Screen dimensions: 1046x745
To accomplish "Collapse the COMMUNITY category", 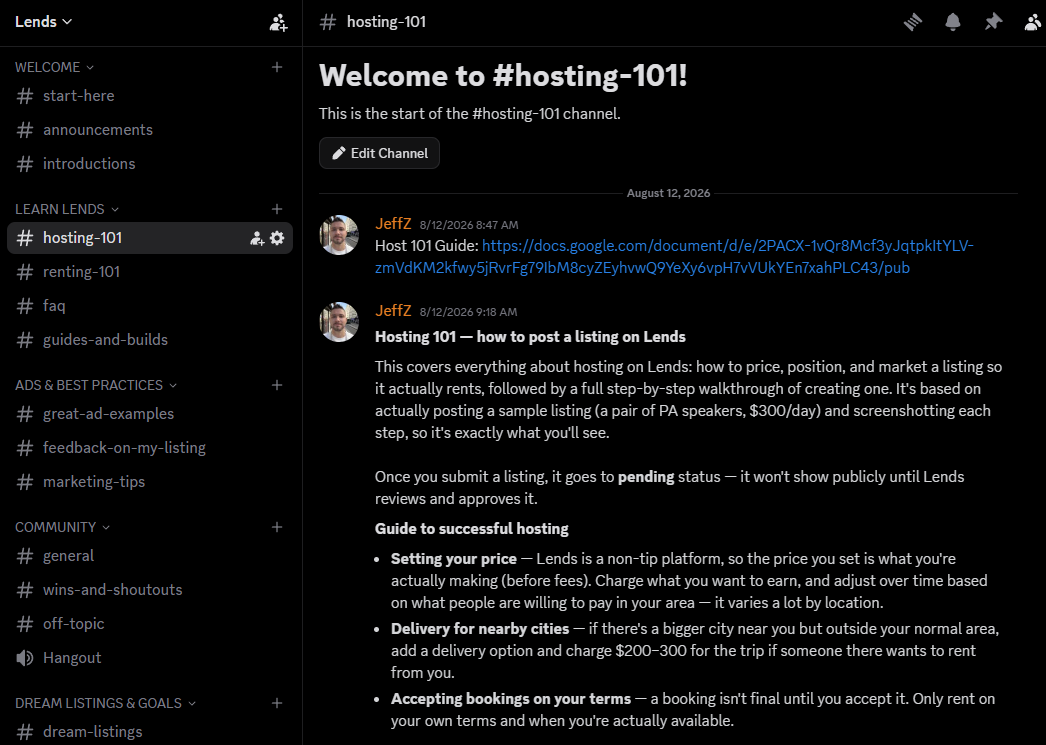I will click(x=62, y=528).
